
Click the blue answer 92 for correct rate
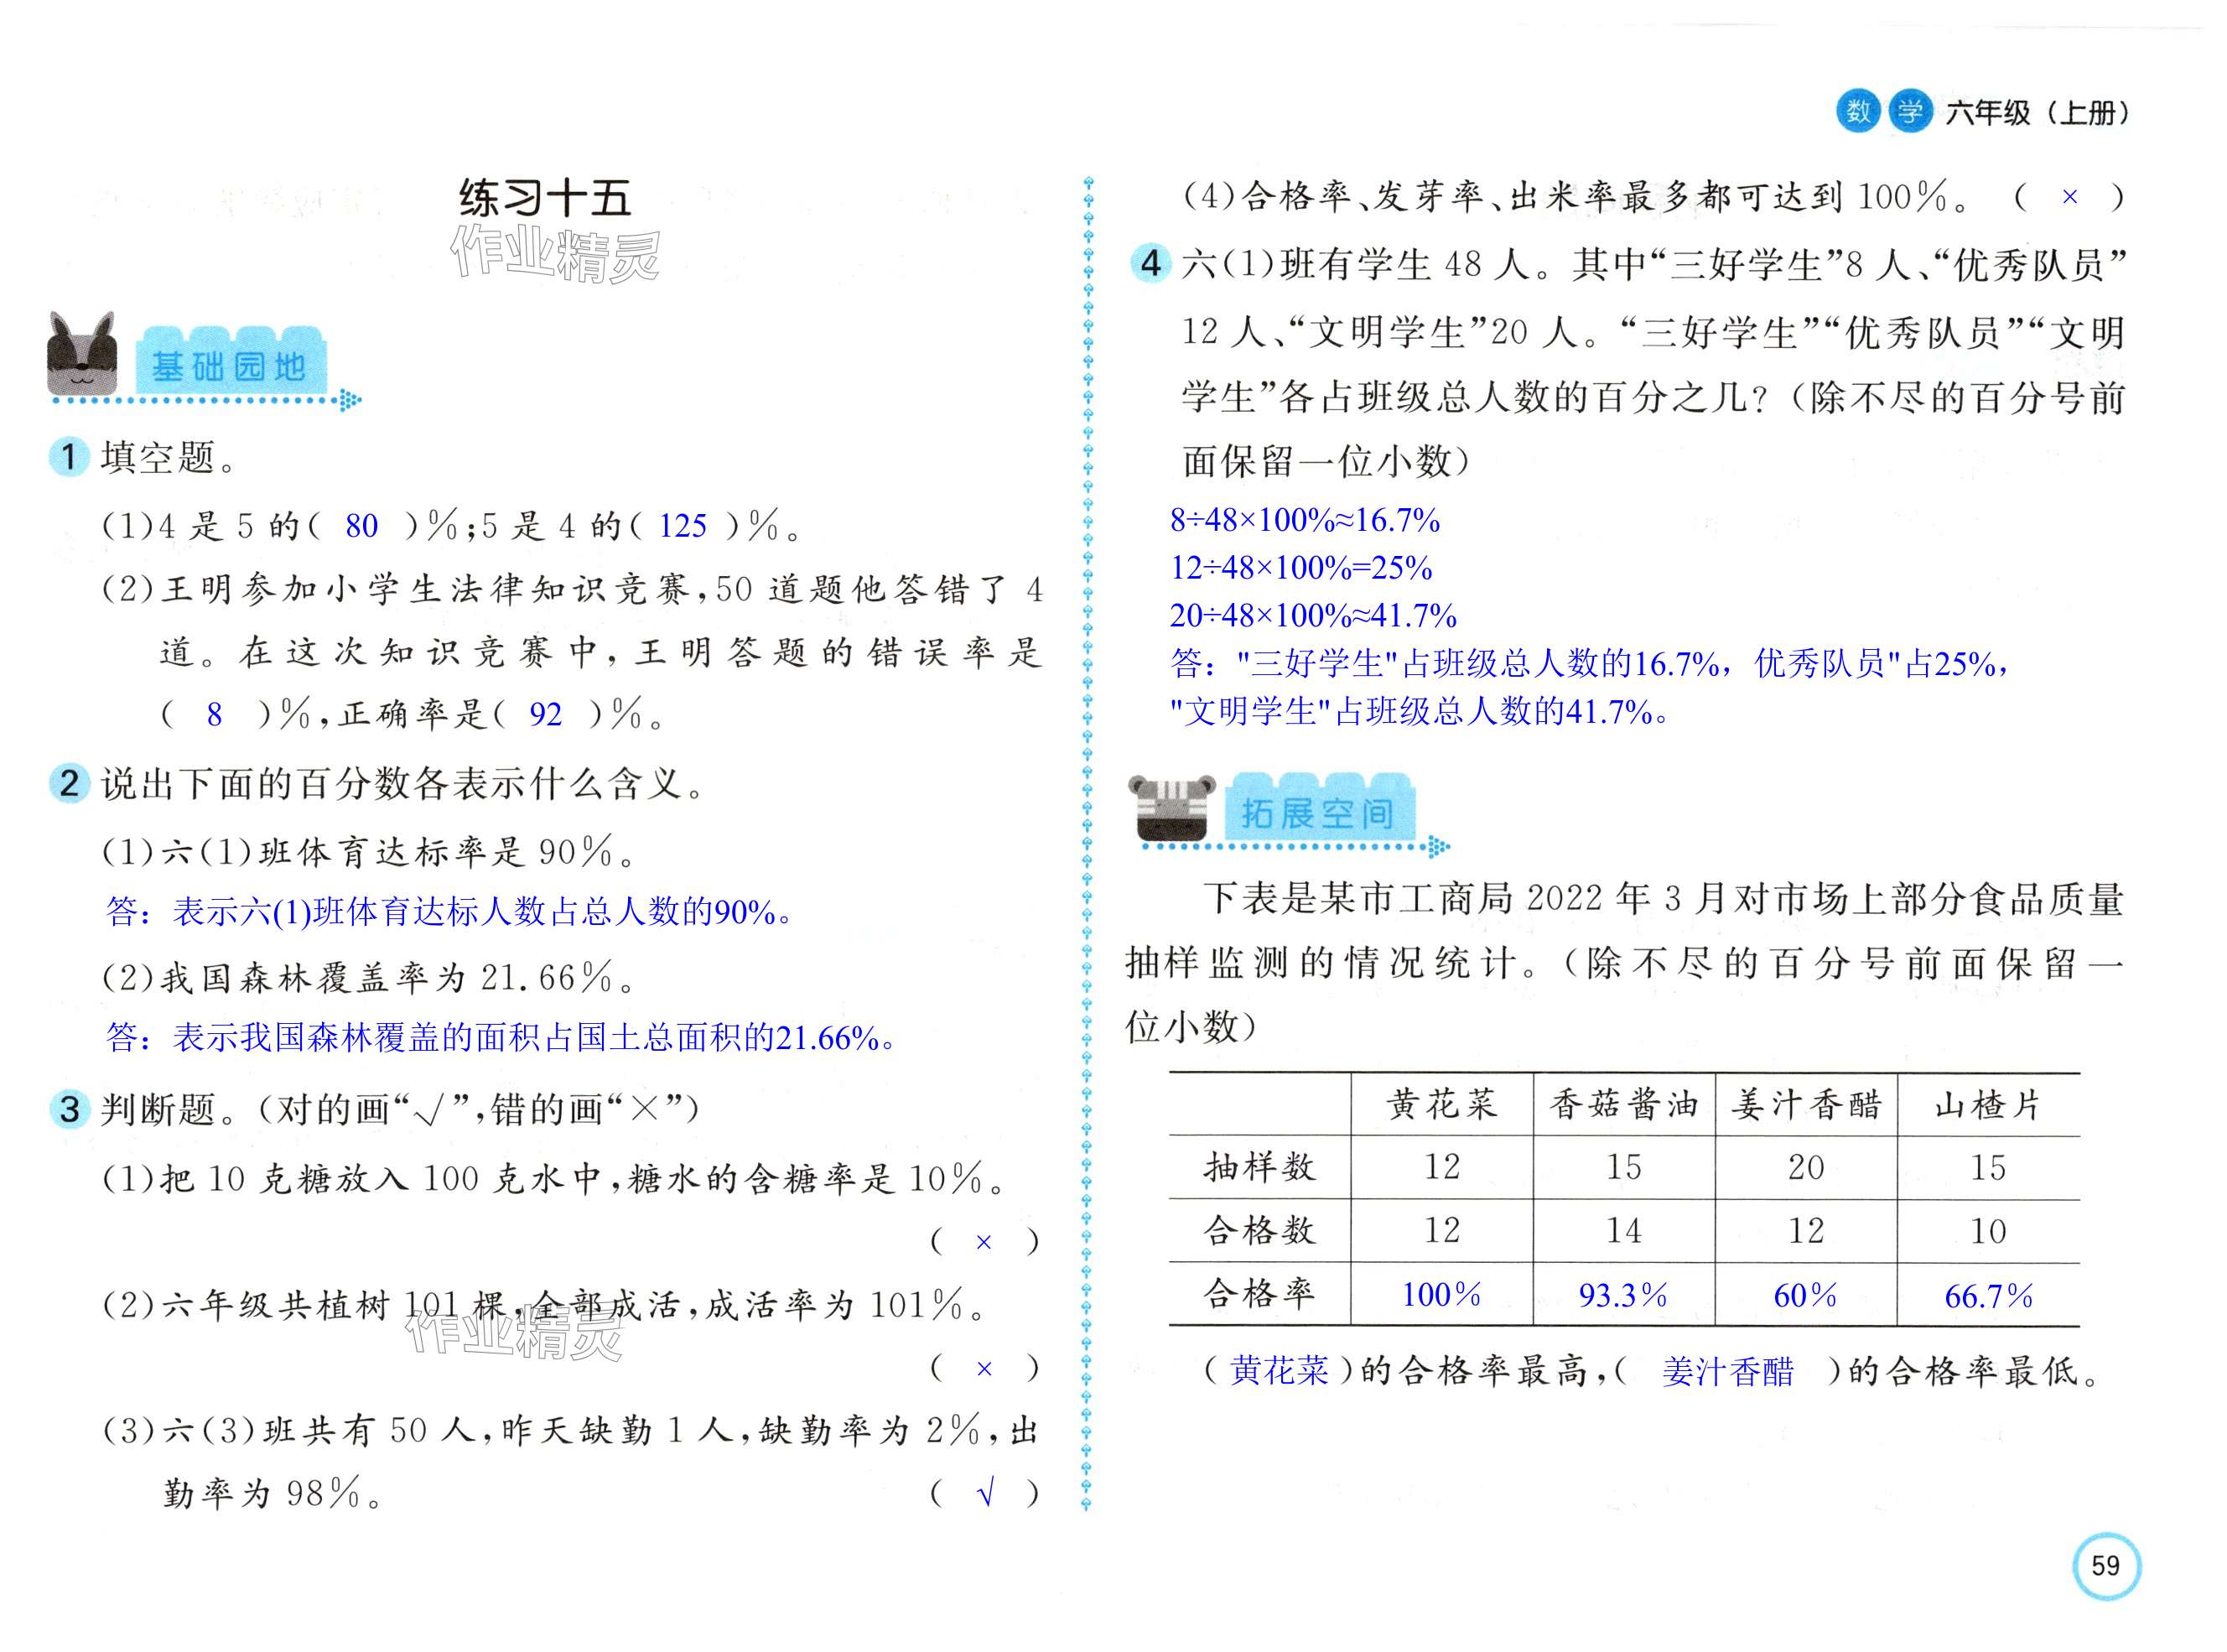tap(545, 714)
